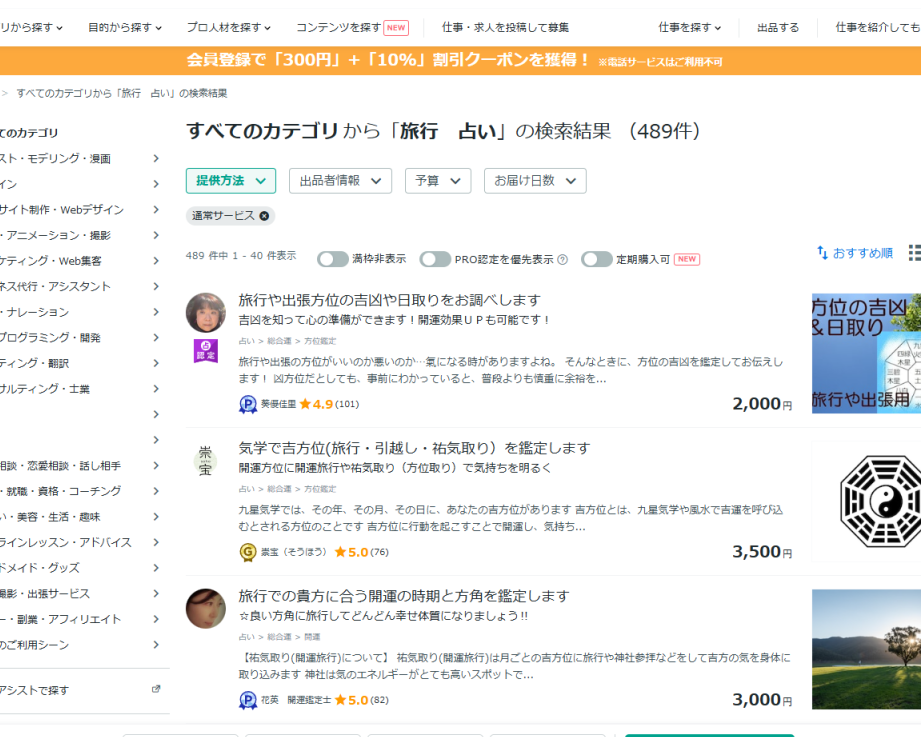Screen dimensions: 921x737
Task: Select 出品する in the top navigation
Action: [x=778, y=27]
